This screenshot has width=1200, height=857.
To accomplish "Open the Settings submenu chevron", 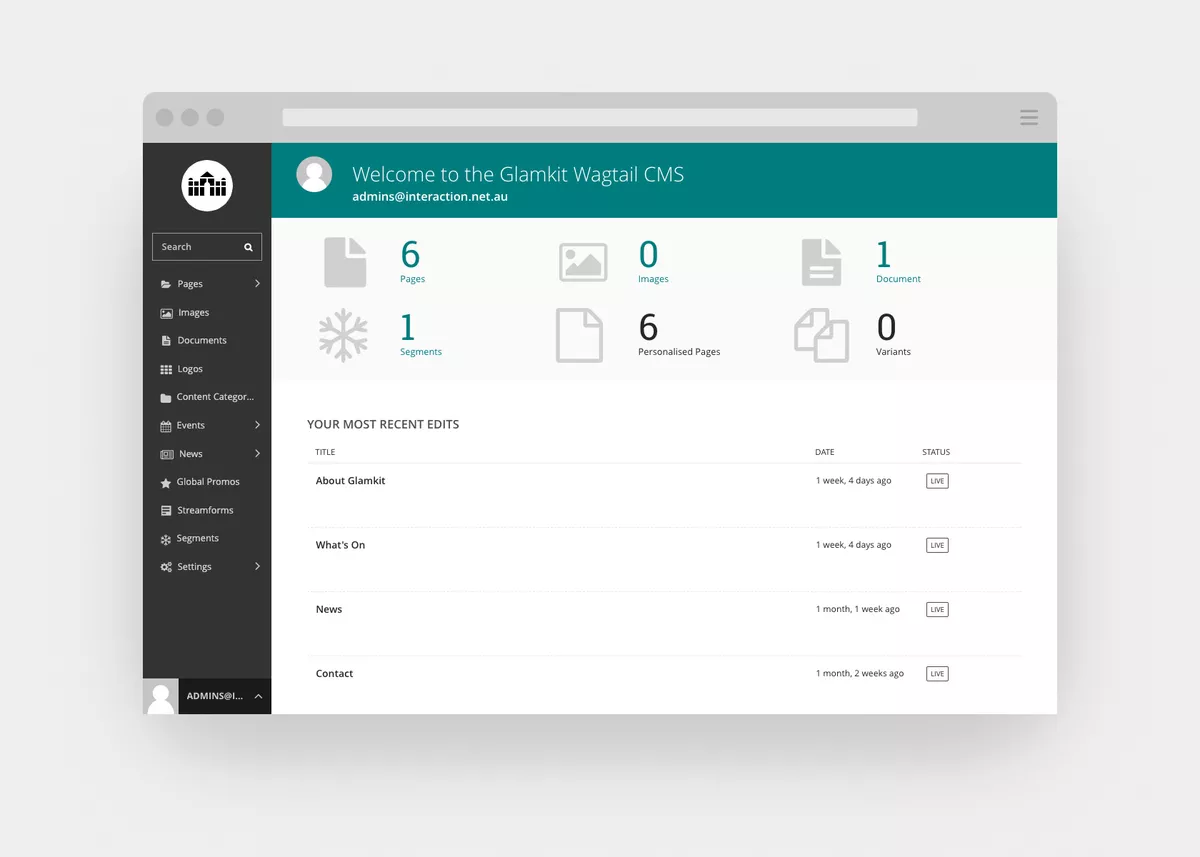I will [258, 566].
